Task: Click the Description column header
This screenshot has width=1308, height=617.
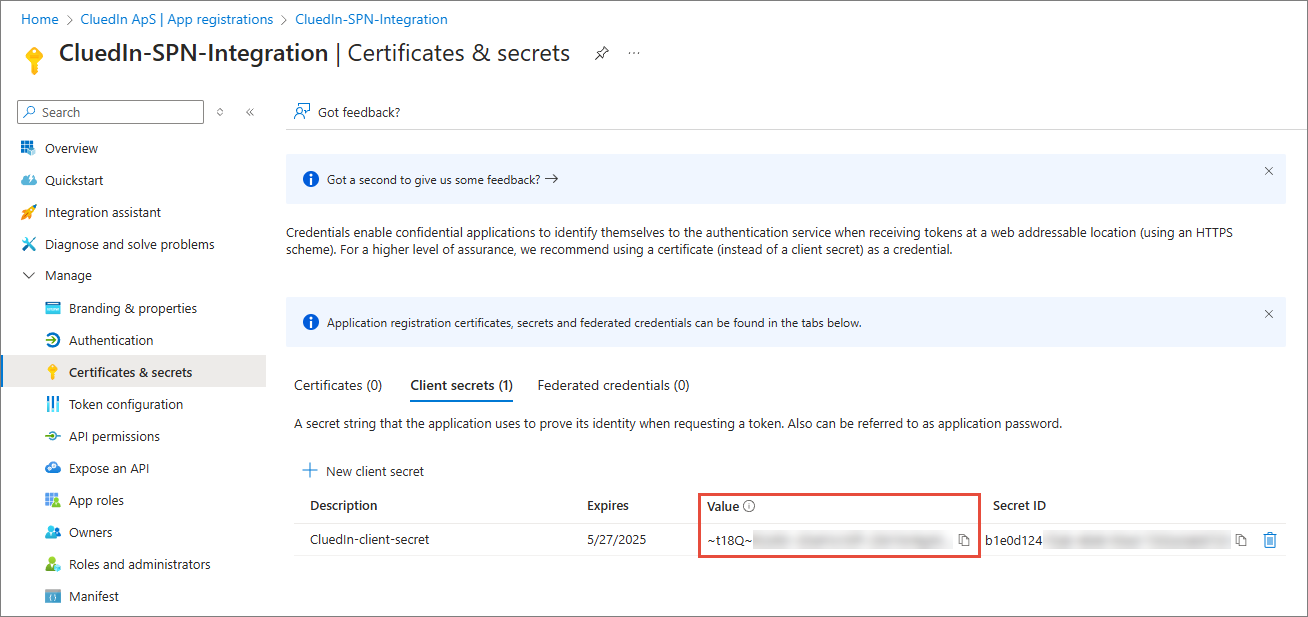Action: point(344,506)
